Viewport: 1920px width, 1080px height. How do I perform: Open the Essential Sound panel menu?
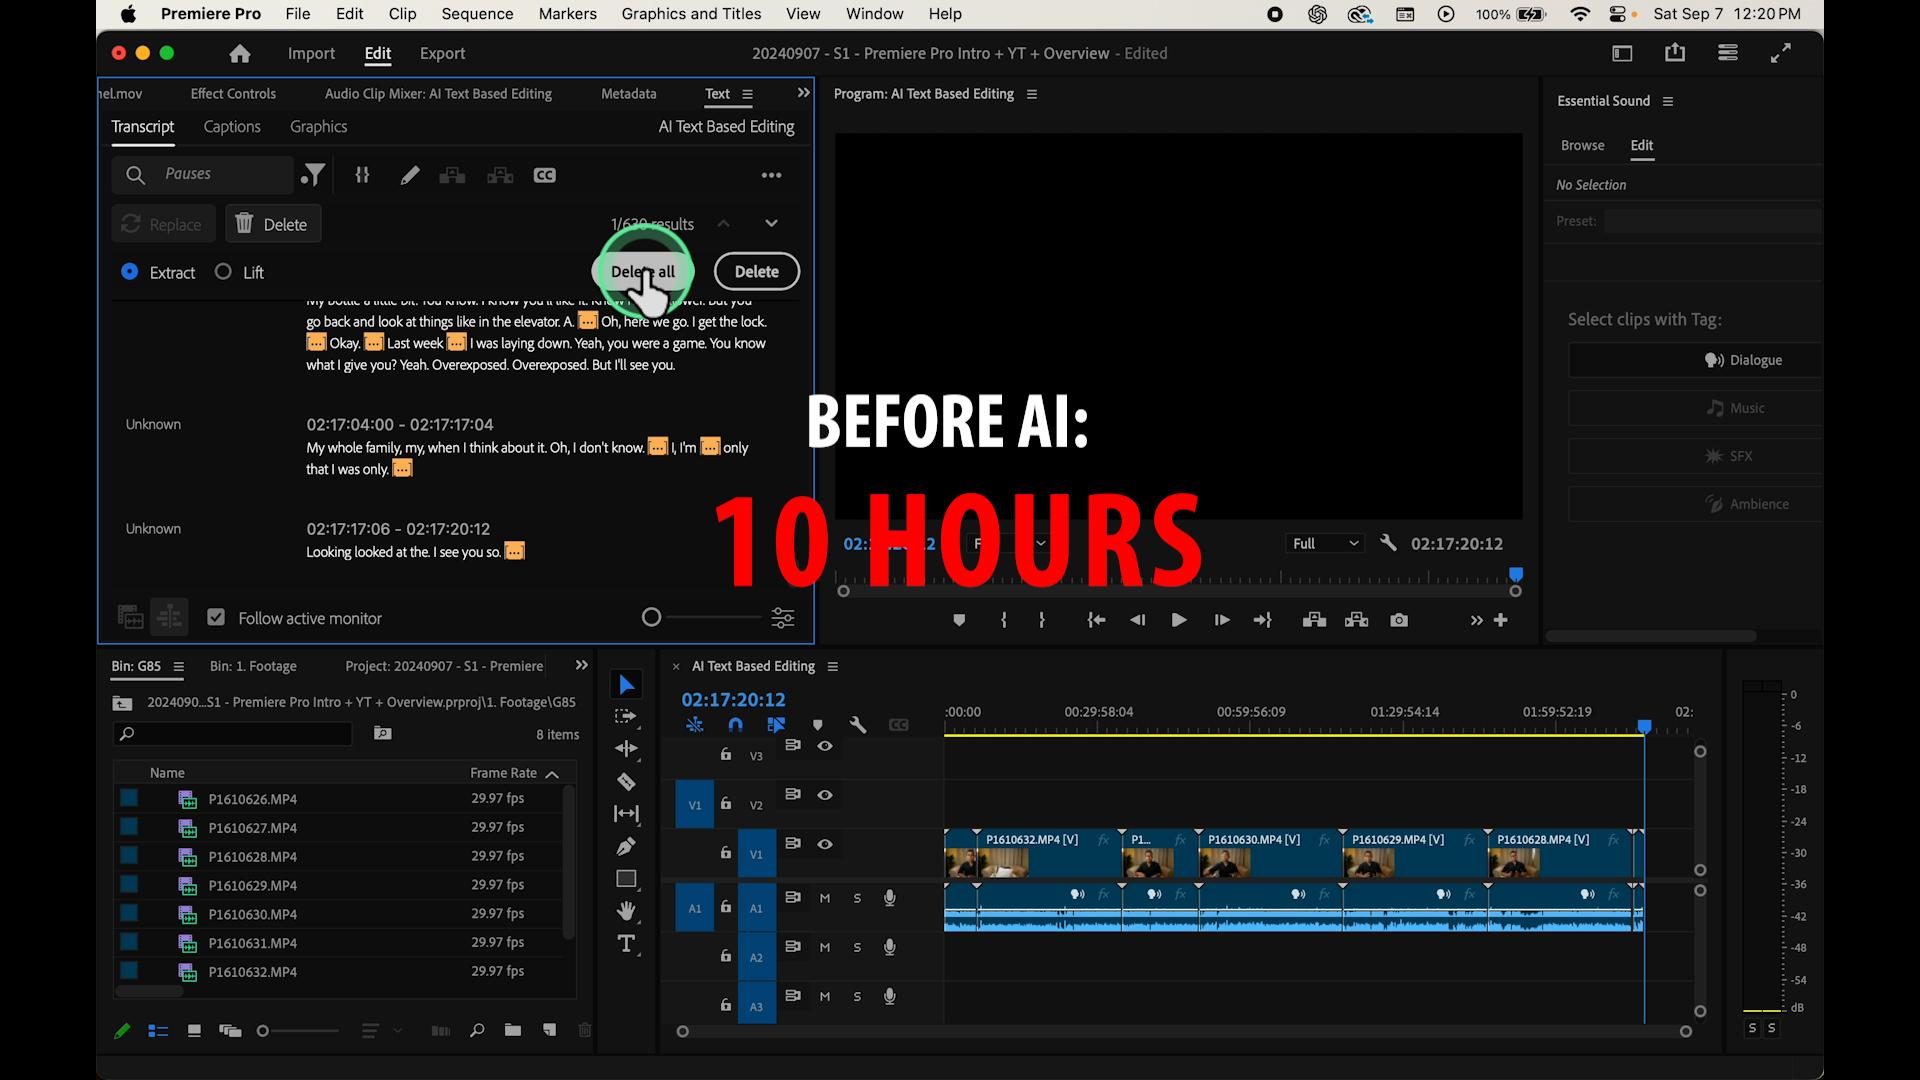[1667, 101]
